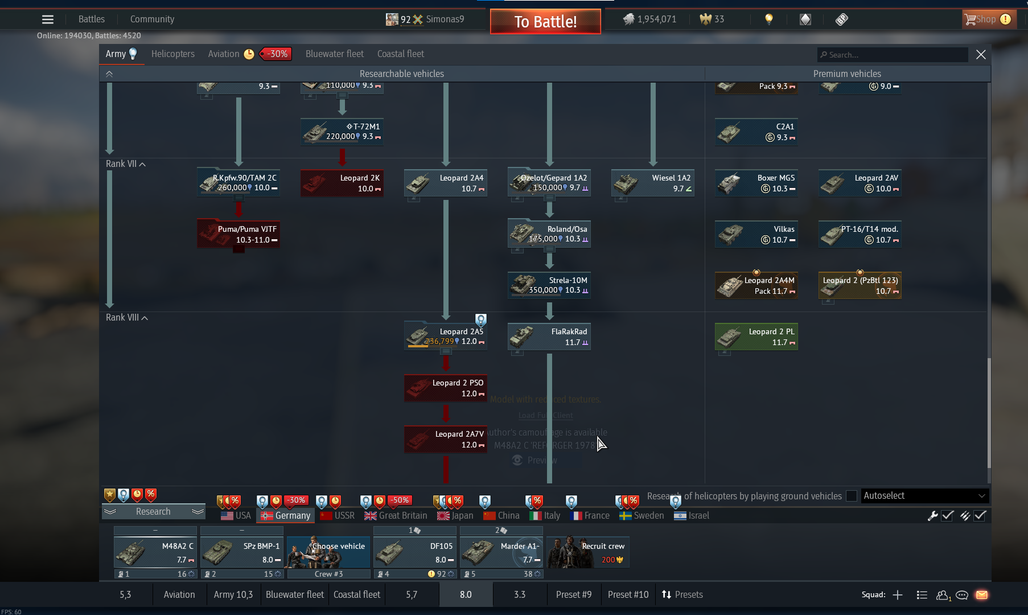Open the light bulb research points icon
This screenshot has width=1028, height=615.
(769, 19)
